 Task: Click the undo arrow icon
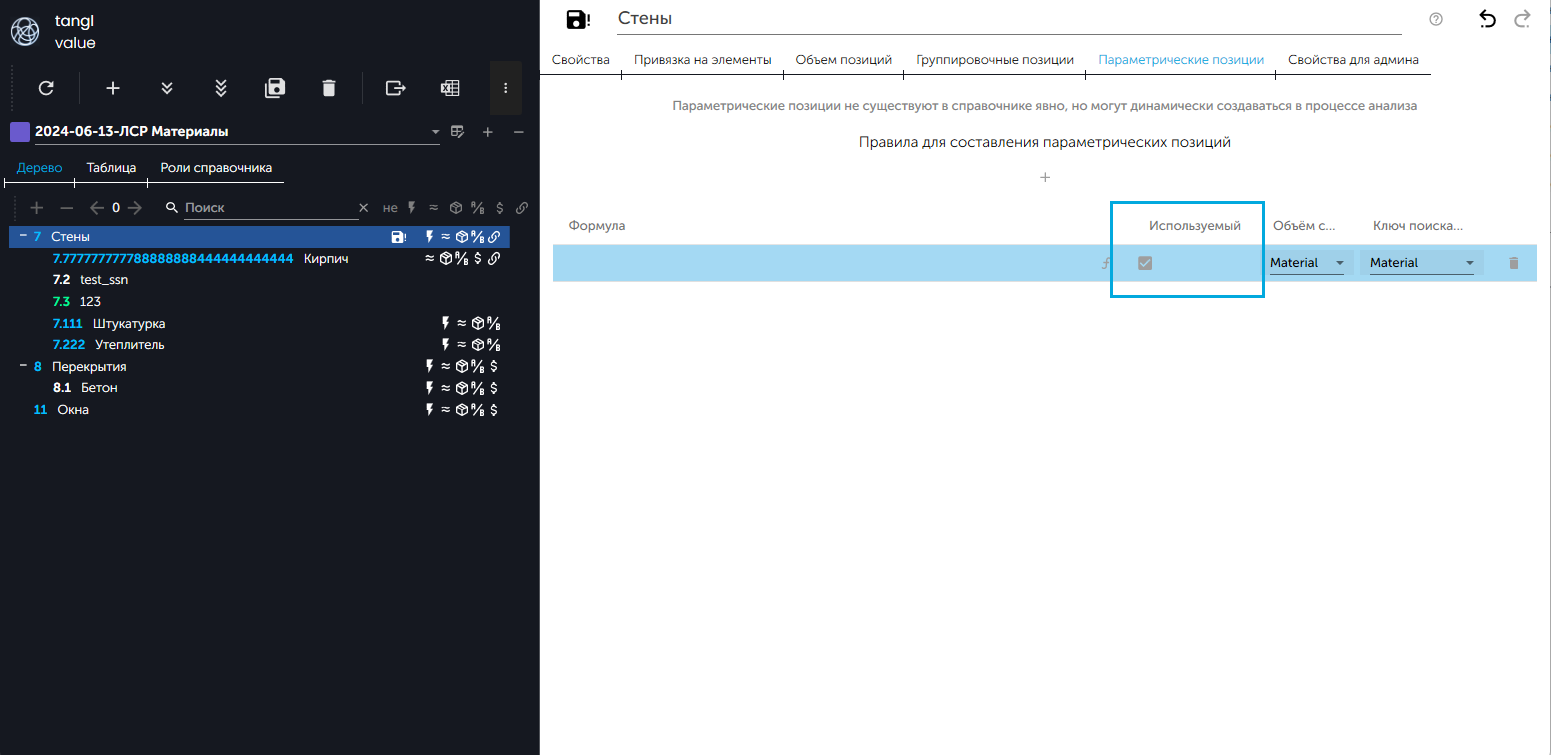pyautogui.click(x=1488, y=19)
